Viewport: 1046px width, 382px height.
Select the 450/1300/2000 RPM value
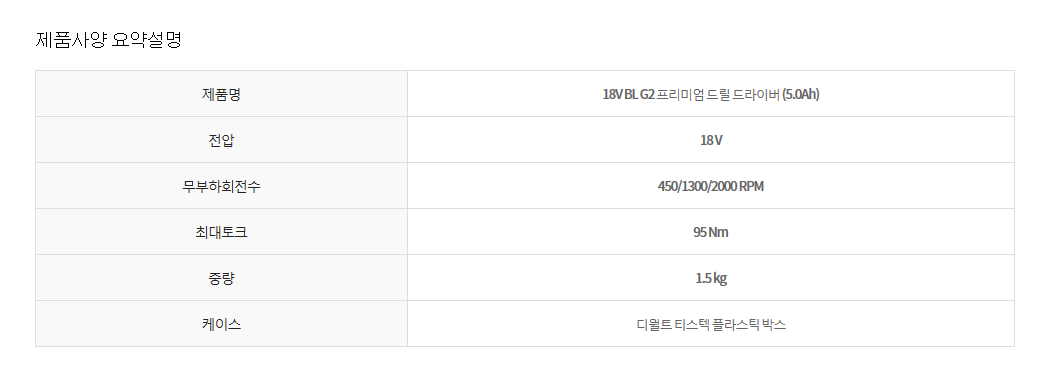tap(711, 186)
